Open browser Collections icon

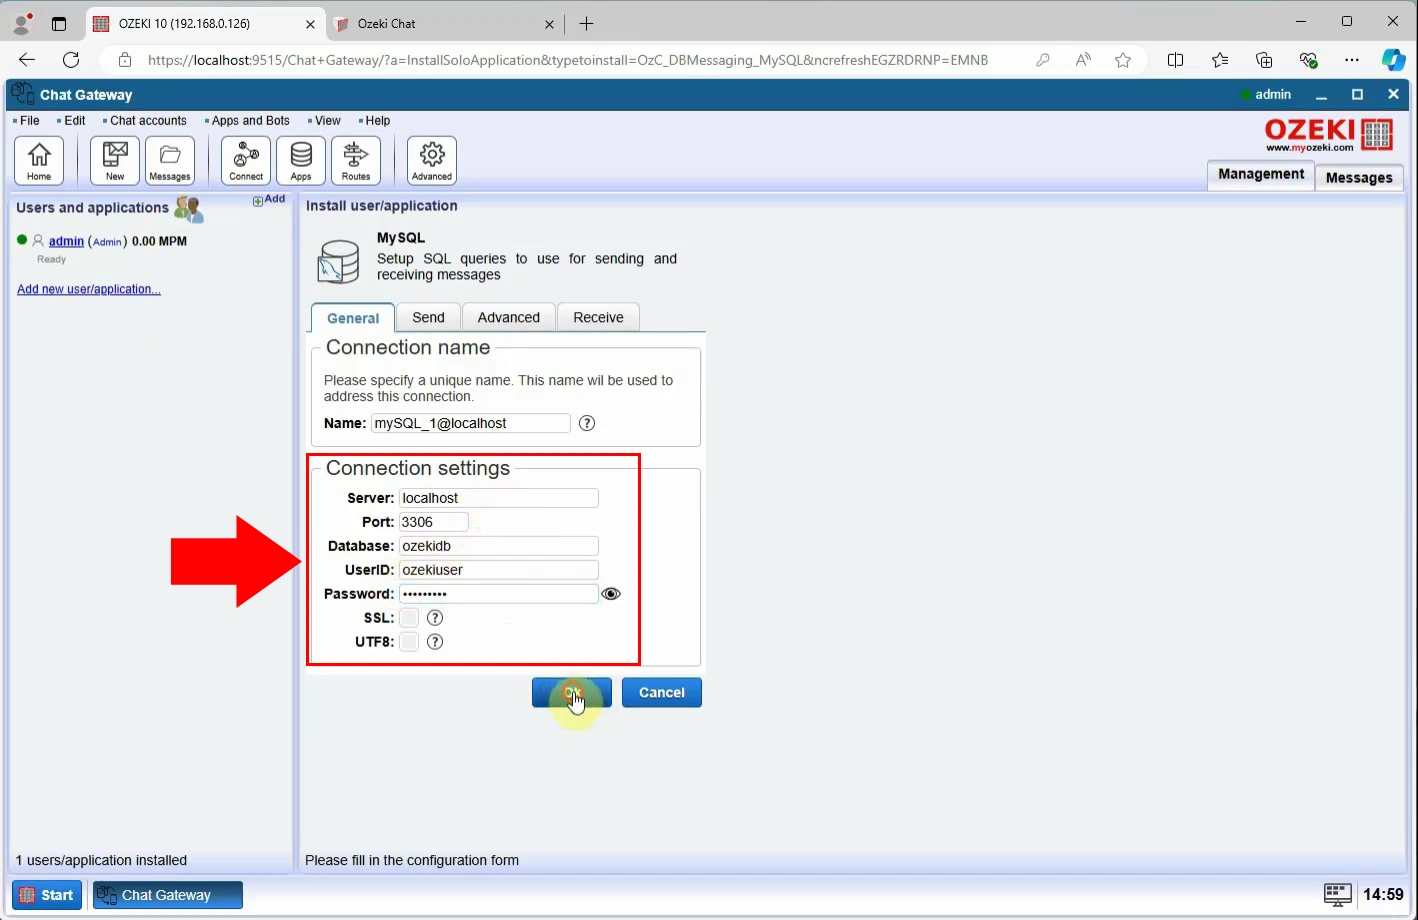click(x=1264, y=60)
